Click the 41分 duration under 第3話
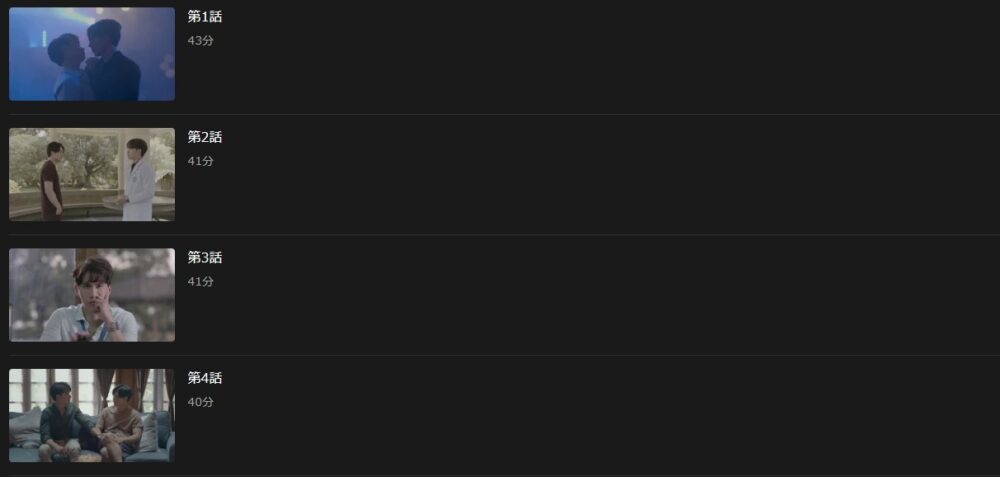 pyautogui.click(x=200, y=282)
